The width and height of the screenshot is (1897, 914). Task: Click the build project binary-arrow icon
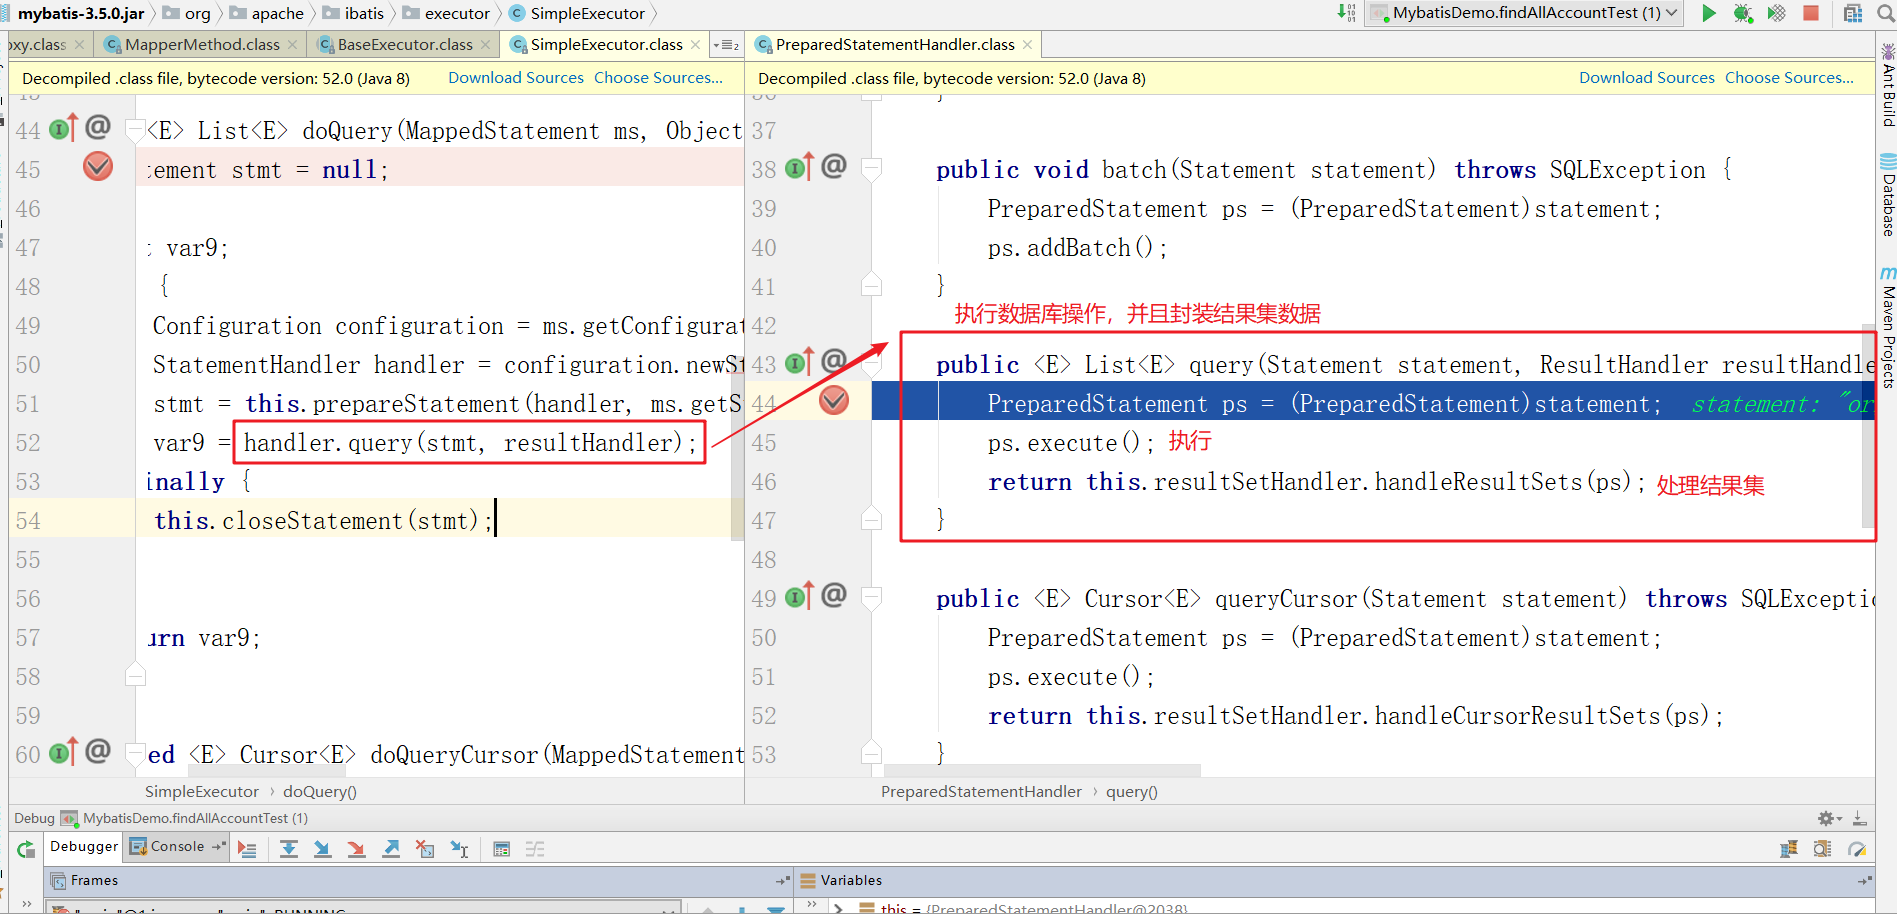(1347, 13)
